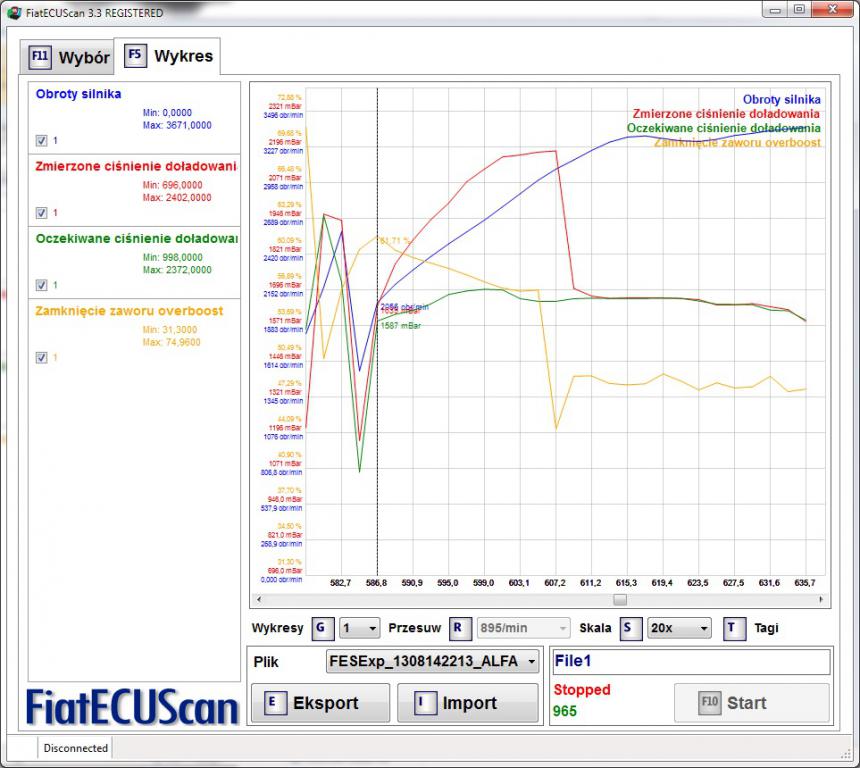Maximize the FiatECUScan window

click(799, 9)
